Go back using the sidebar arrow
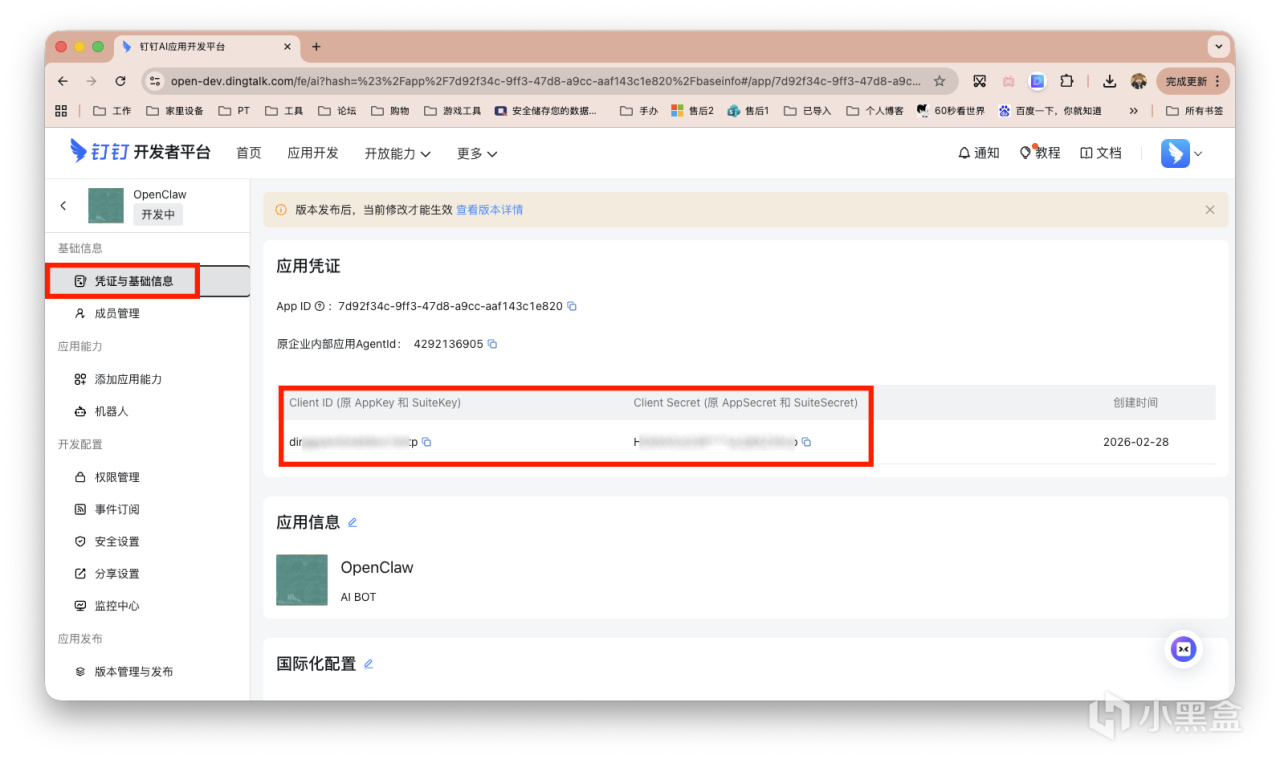The height and width of the screenshot is (760, 1280). coord(63,205)
